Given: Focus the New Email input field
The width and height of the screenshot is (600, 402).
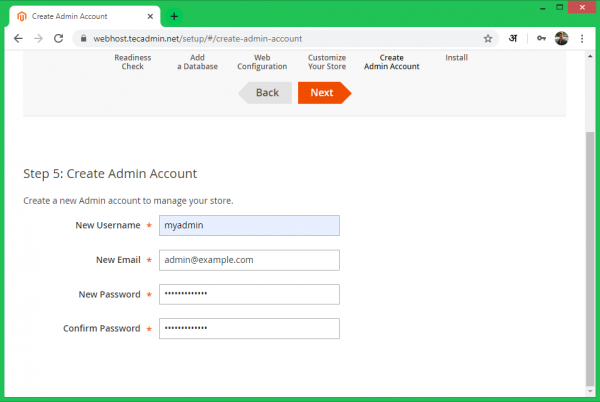Looking at the screenshot, I should 249,260.
